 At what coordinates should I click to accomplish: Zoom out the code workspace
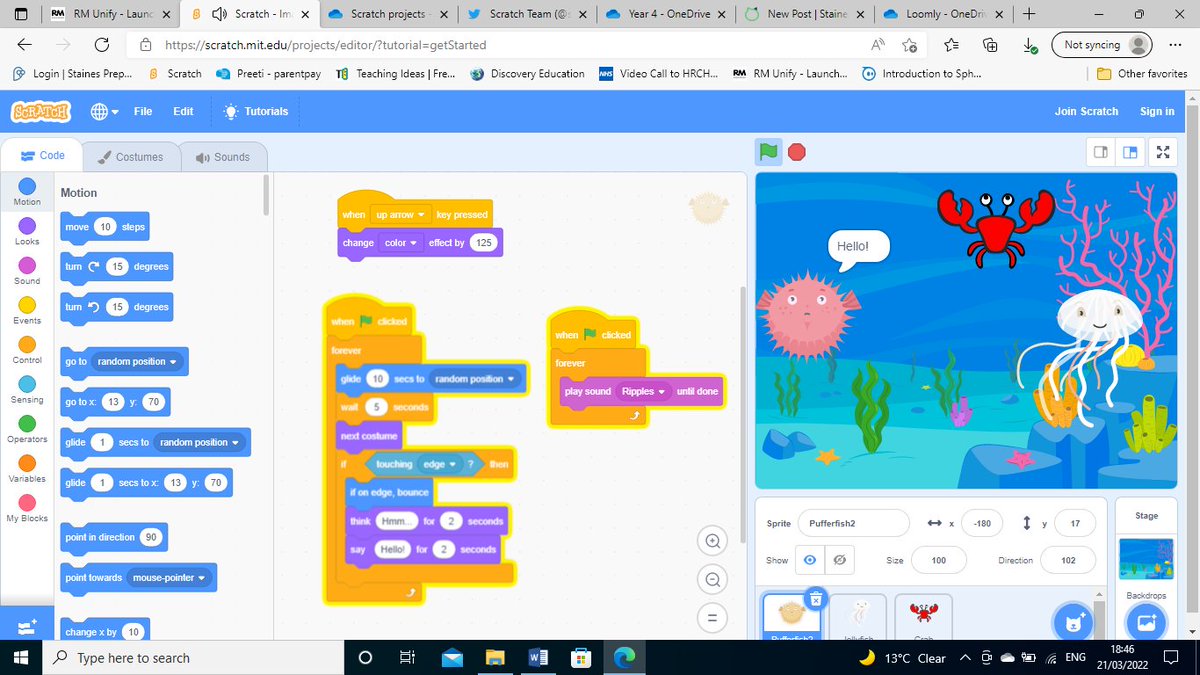coord(712,579)
